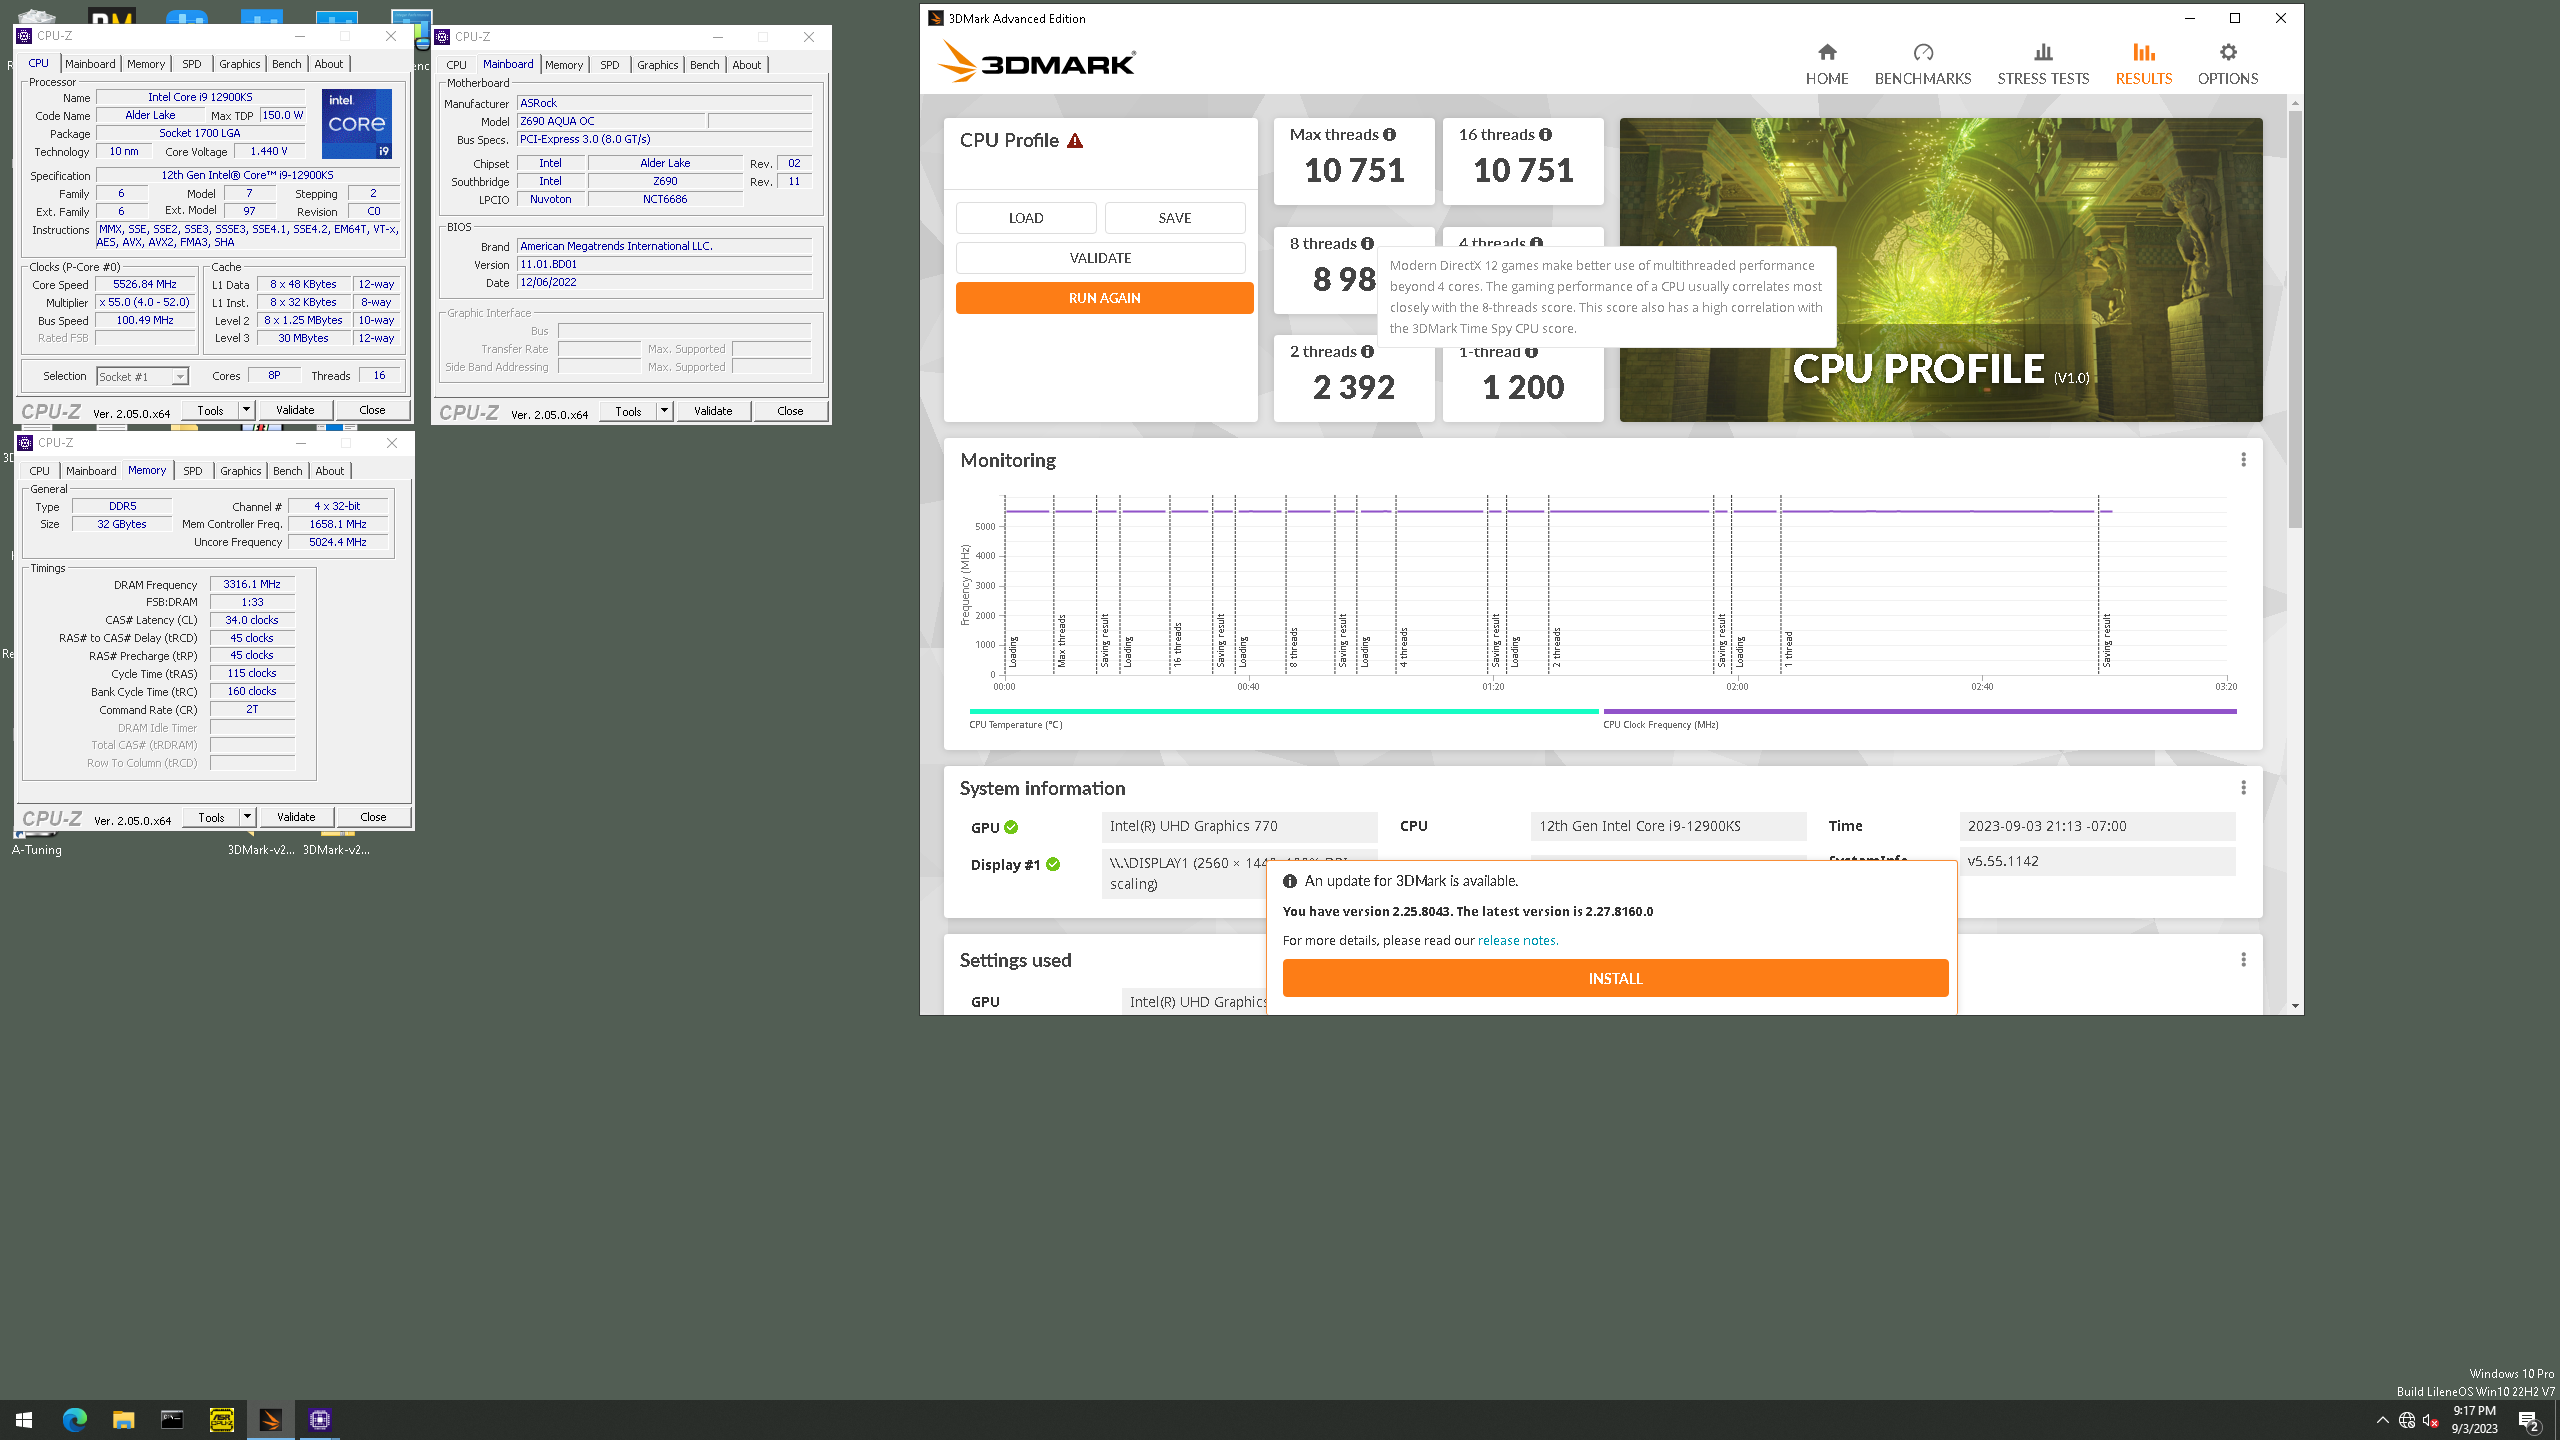Open Bench tab in CPU-Z CPU window
Viewport: 2560px width, 1440px height.
point(286,64)
